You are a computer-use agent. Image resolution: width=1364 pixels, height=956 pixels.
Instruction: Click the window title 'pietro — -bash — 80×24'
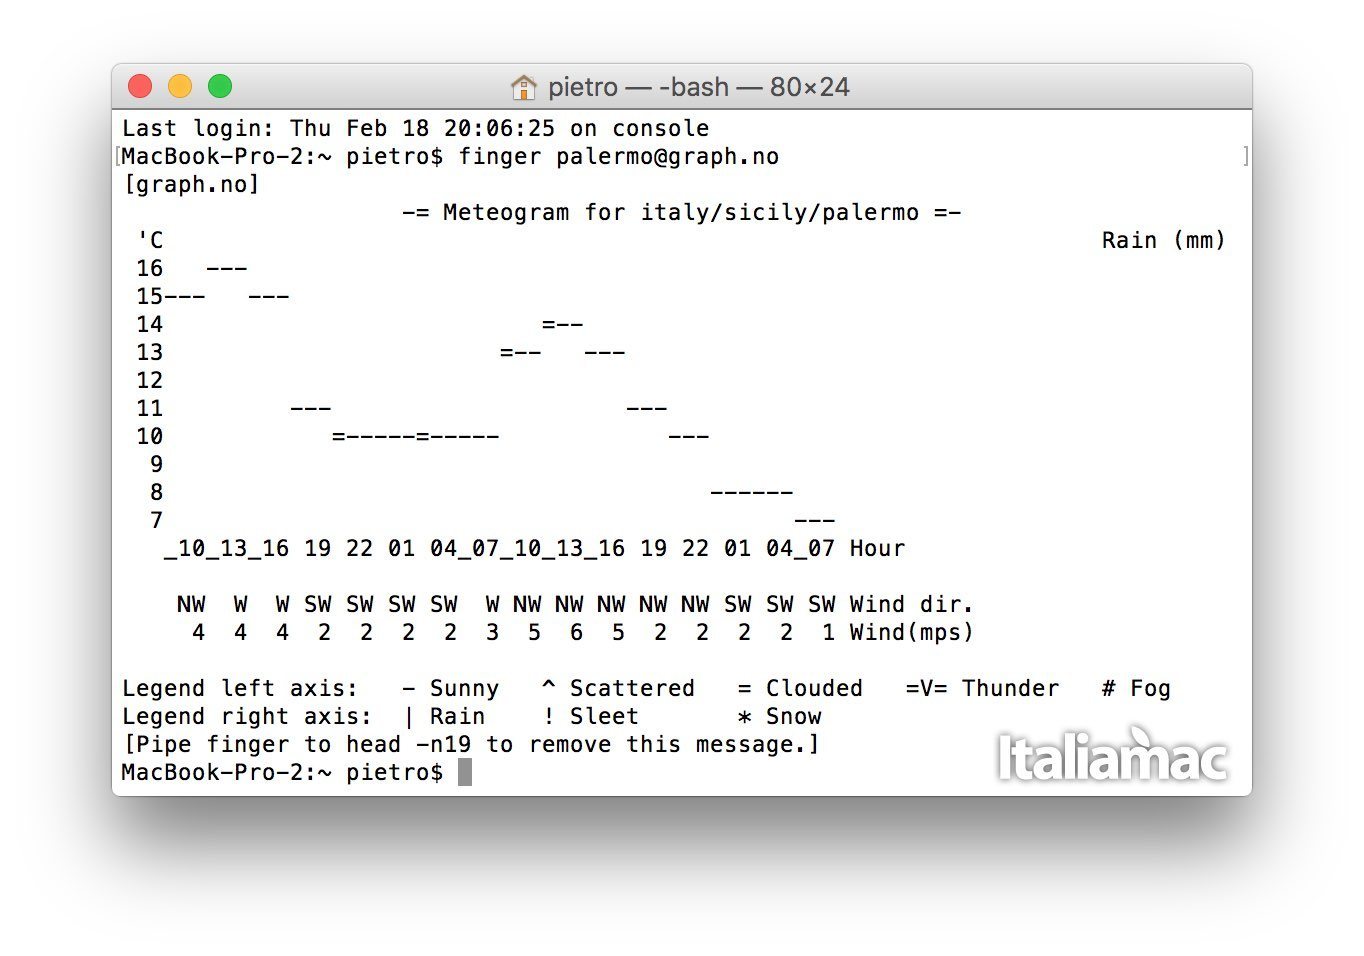pos(698,87)
